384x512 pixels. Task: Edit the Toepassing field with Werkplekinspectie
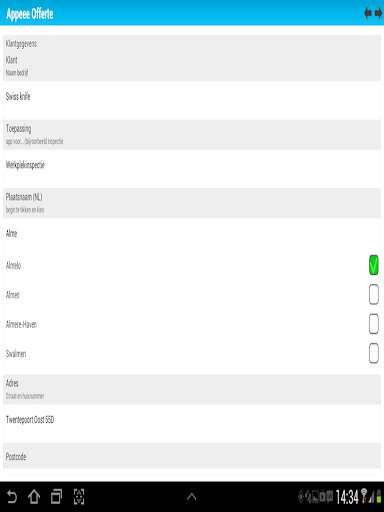[x=192, y=169]
